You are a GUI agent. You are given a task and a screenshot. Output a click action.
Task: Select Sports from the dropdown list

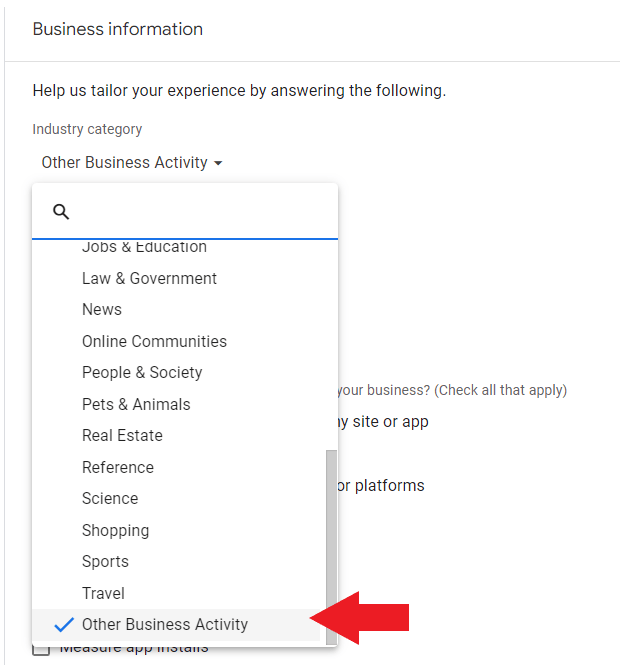[x=105, y=562]
